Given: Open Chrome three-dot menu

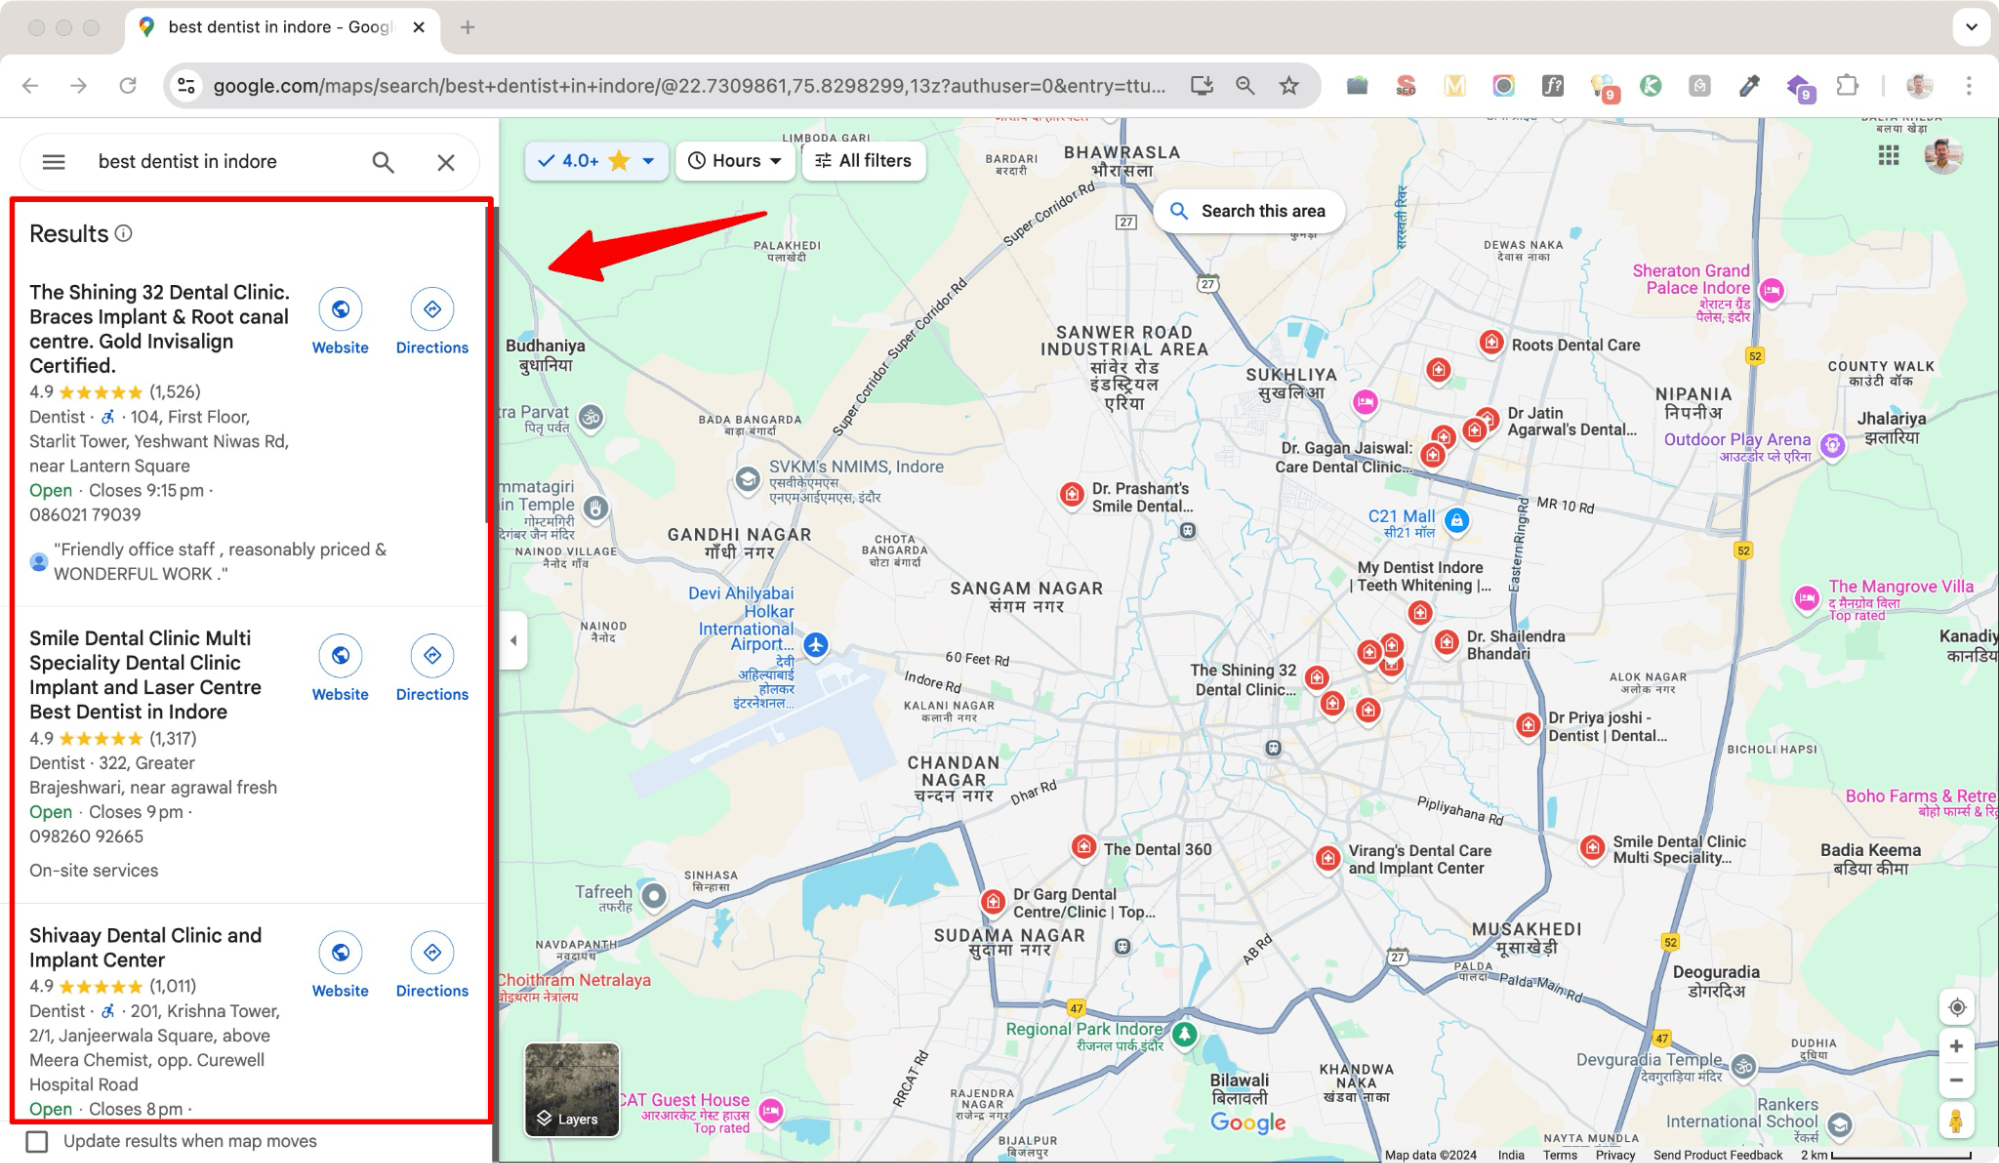Looking at the screenshot, I should click(1969, 86).
